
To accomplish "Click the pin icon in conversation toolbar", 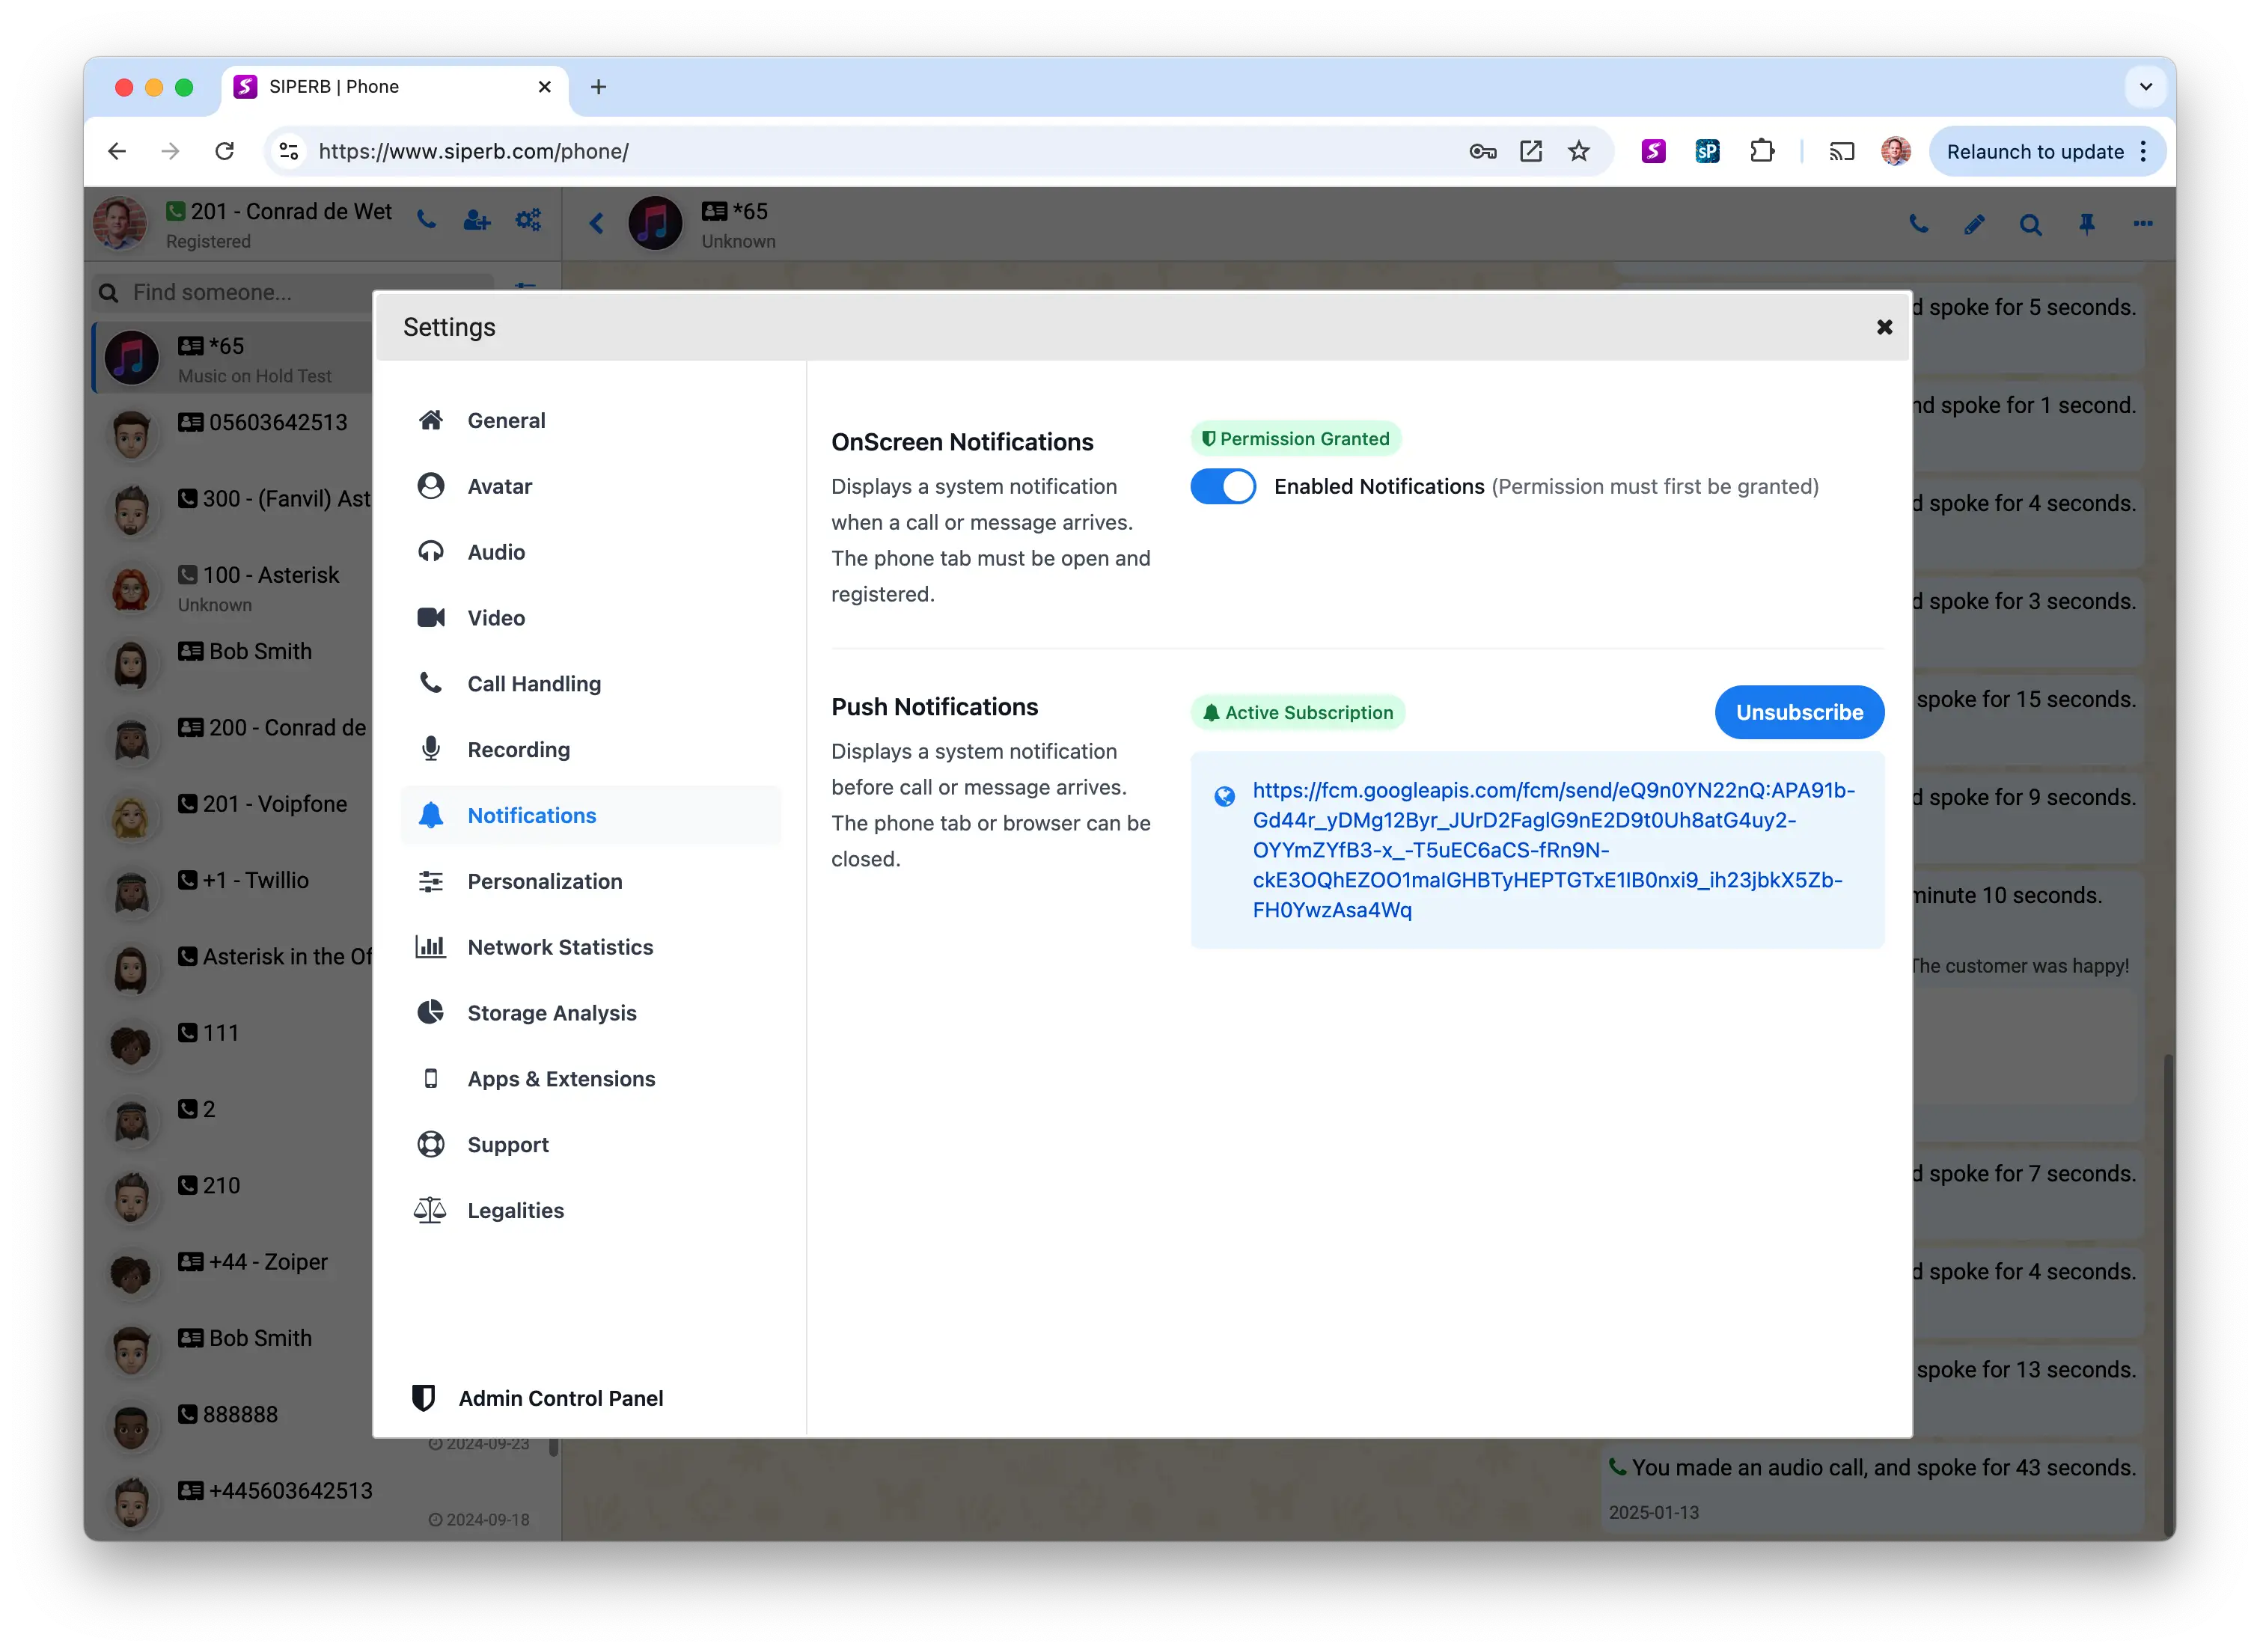I will (2086, 224).
